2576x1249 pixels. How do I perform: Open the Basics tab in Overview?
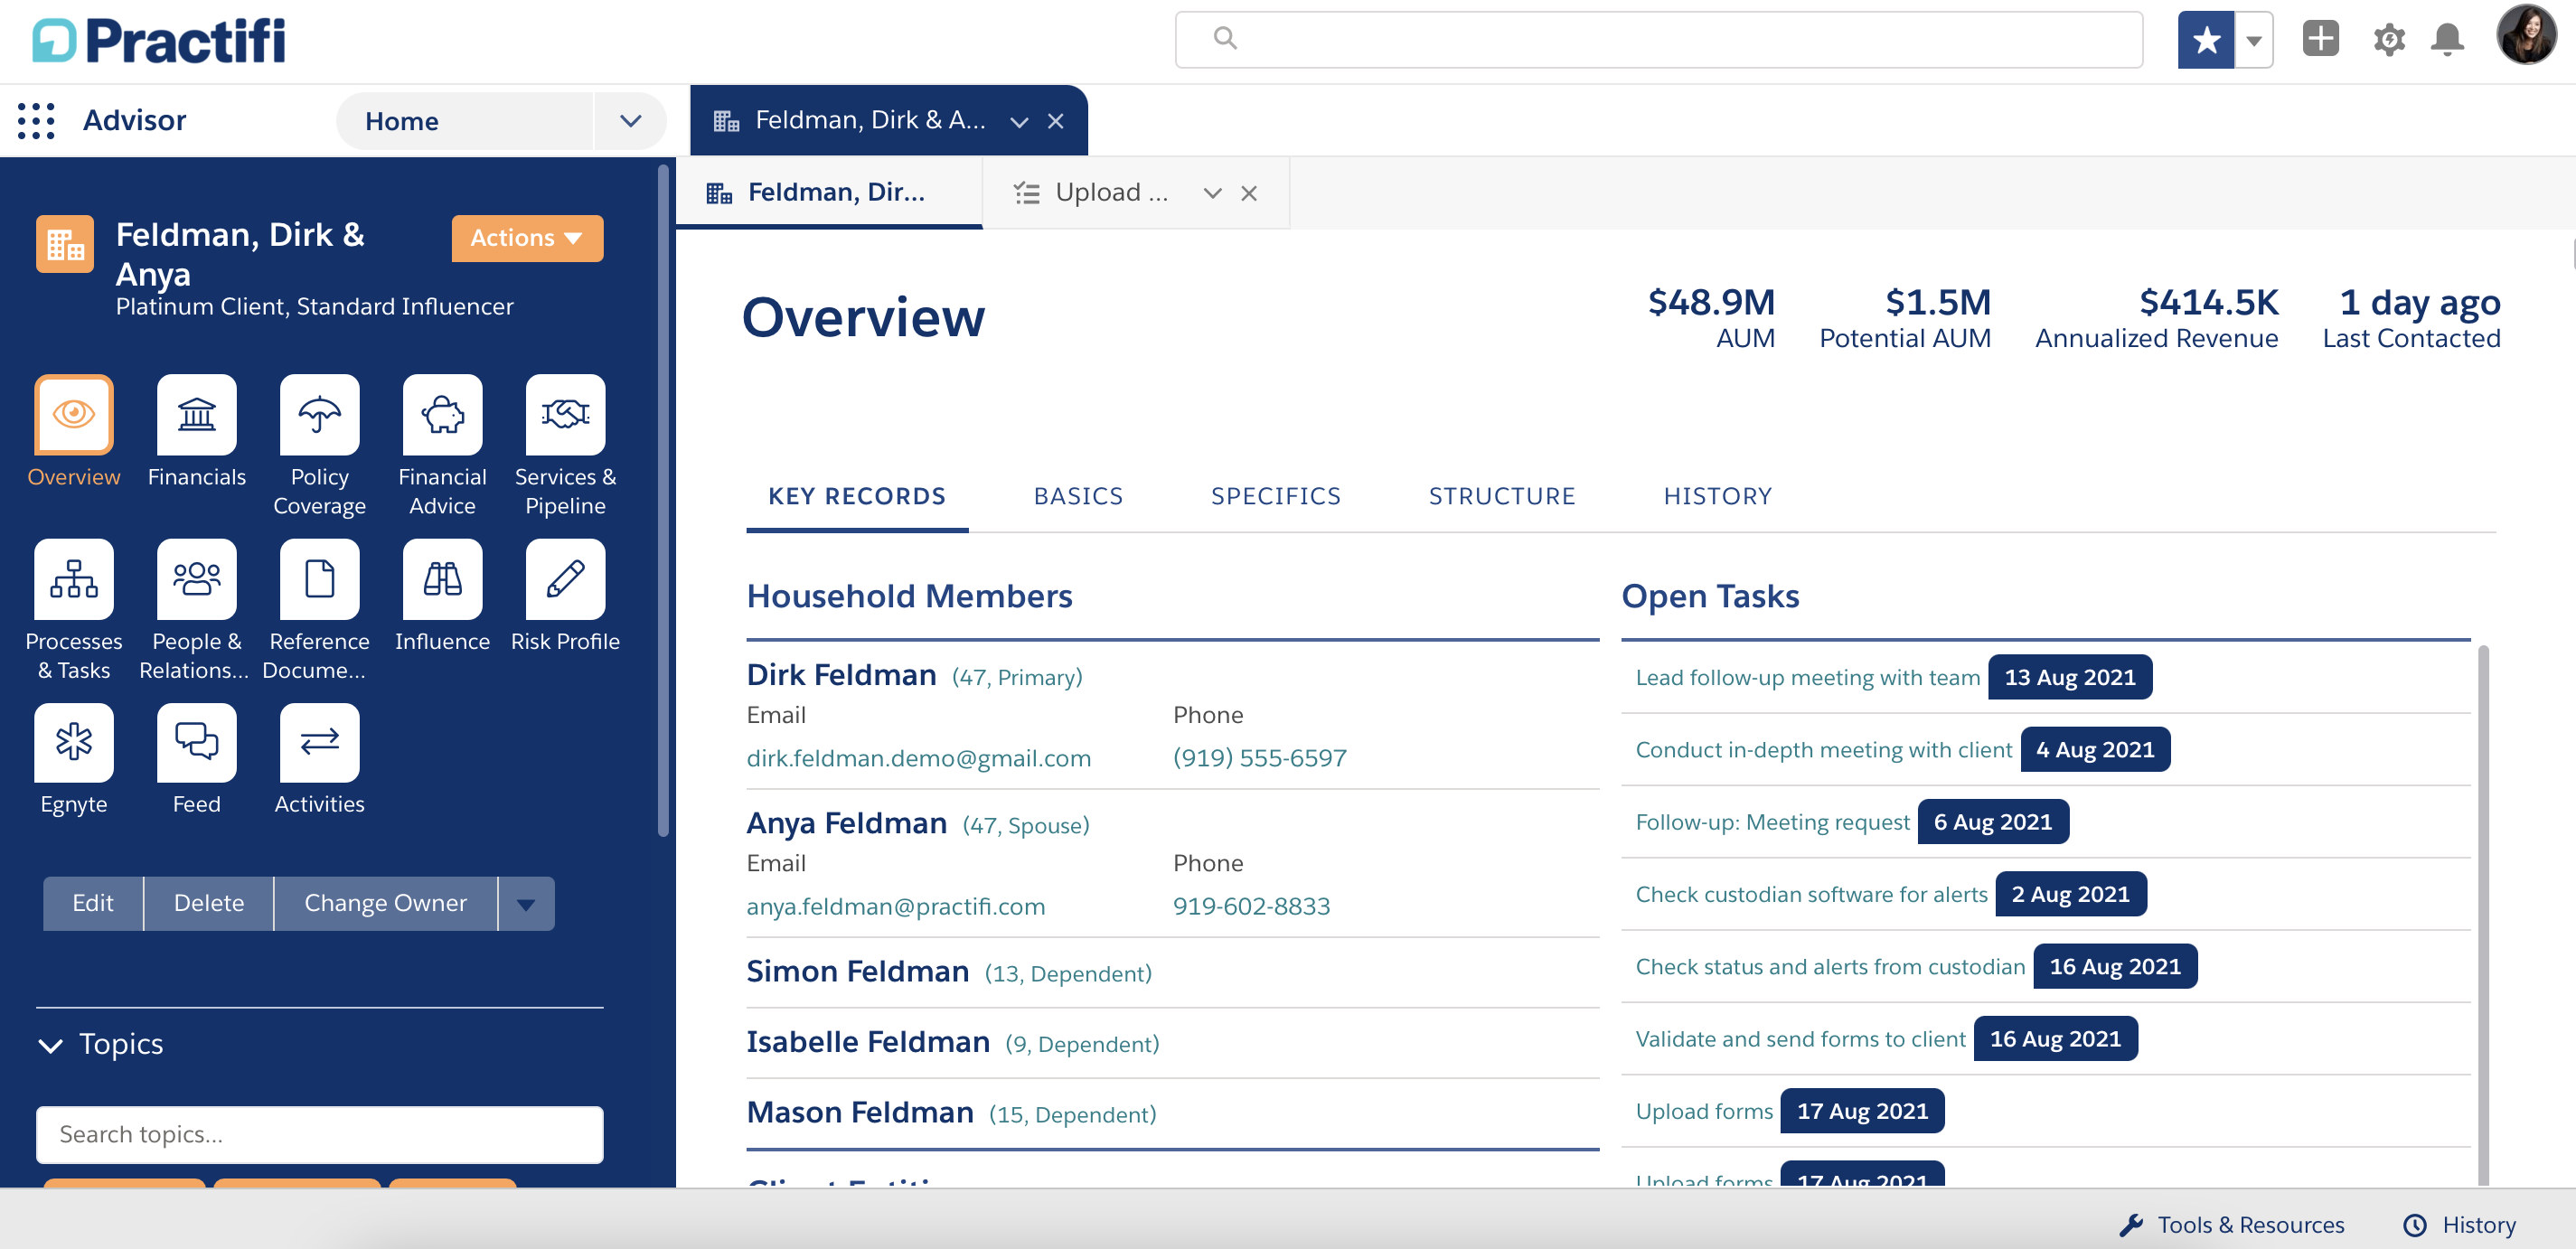[1078, 495]
